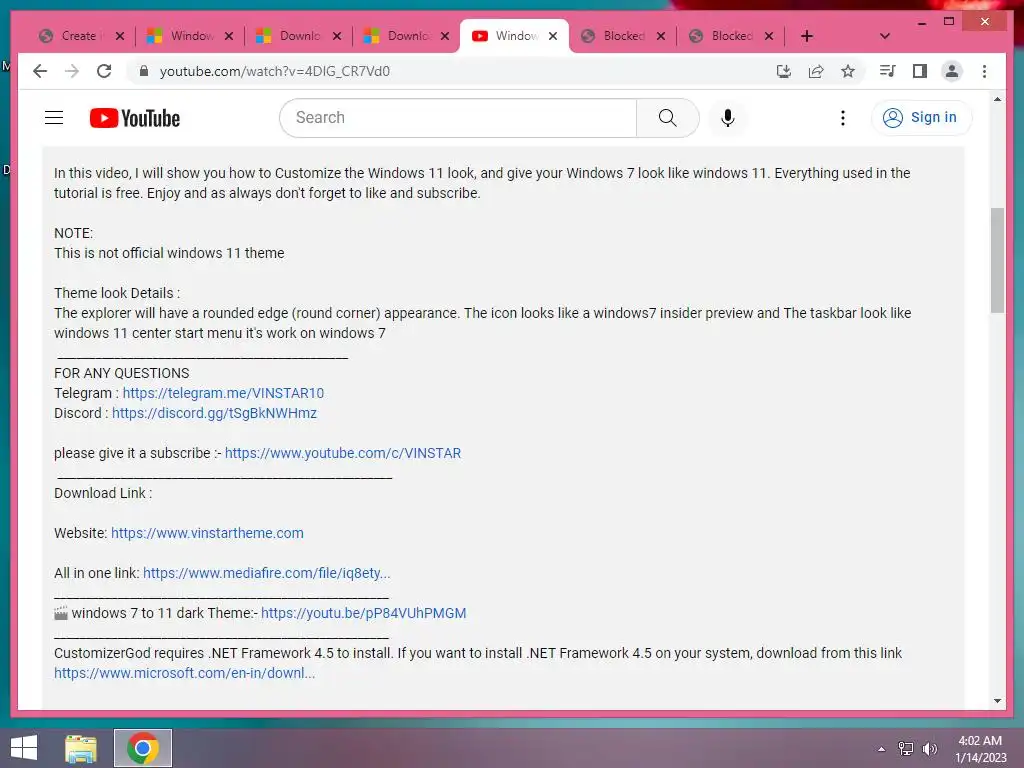Open Windows Start button
The width and height of the screenshot is (1024, 768).
tap(24, 748)
